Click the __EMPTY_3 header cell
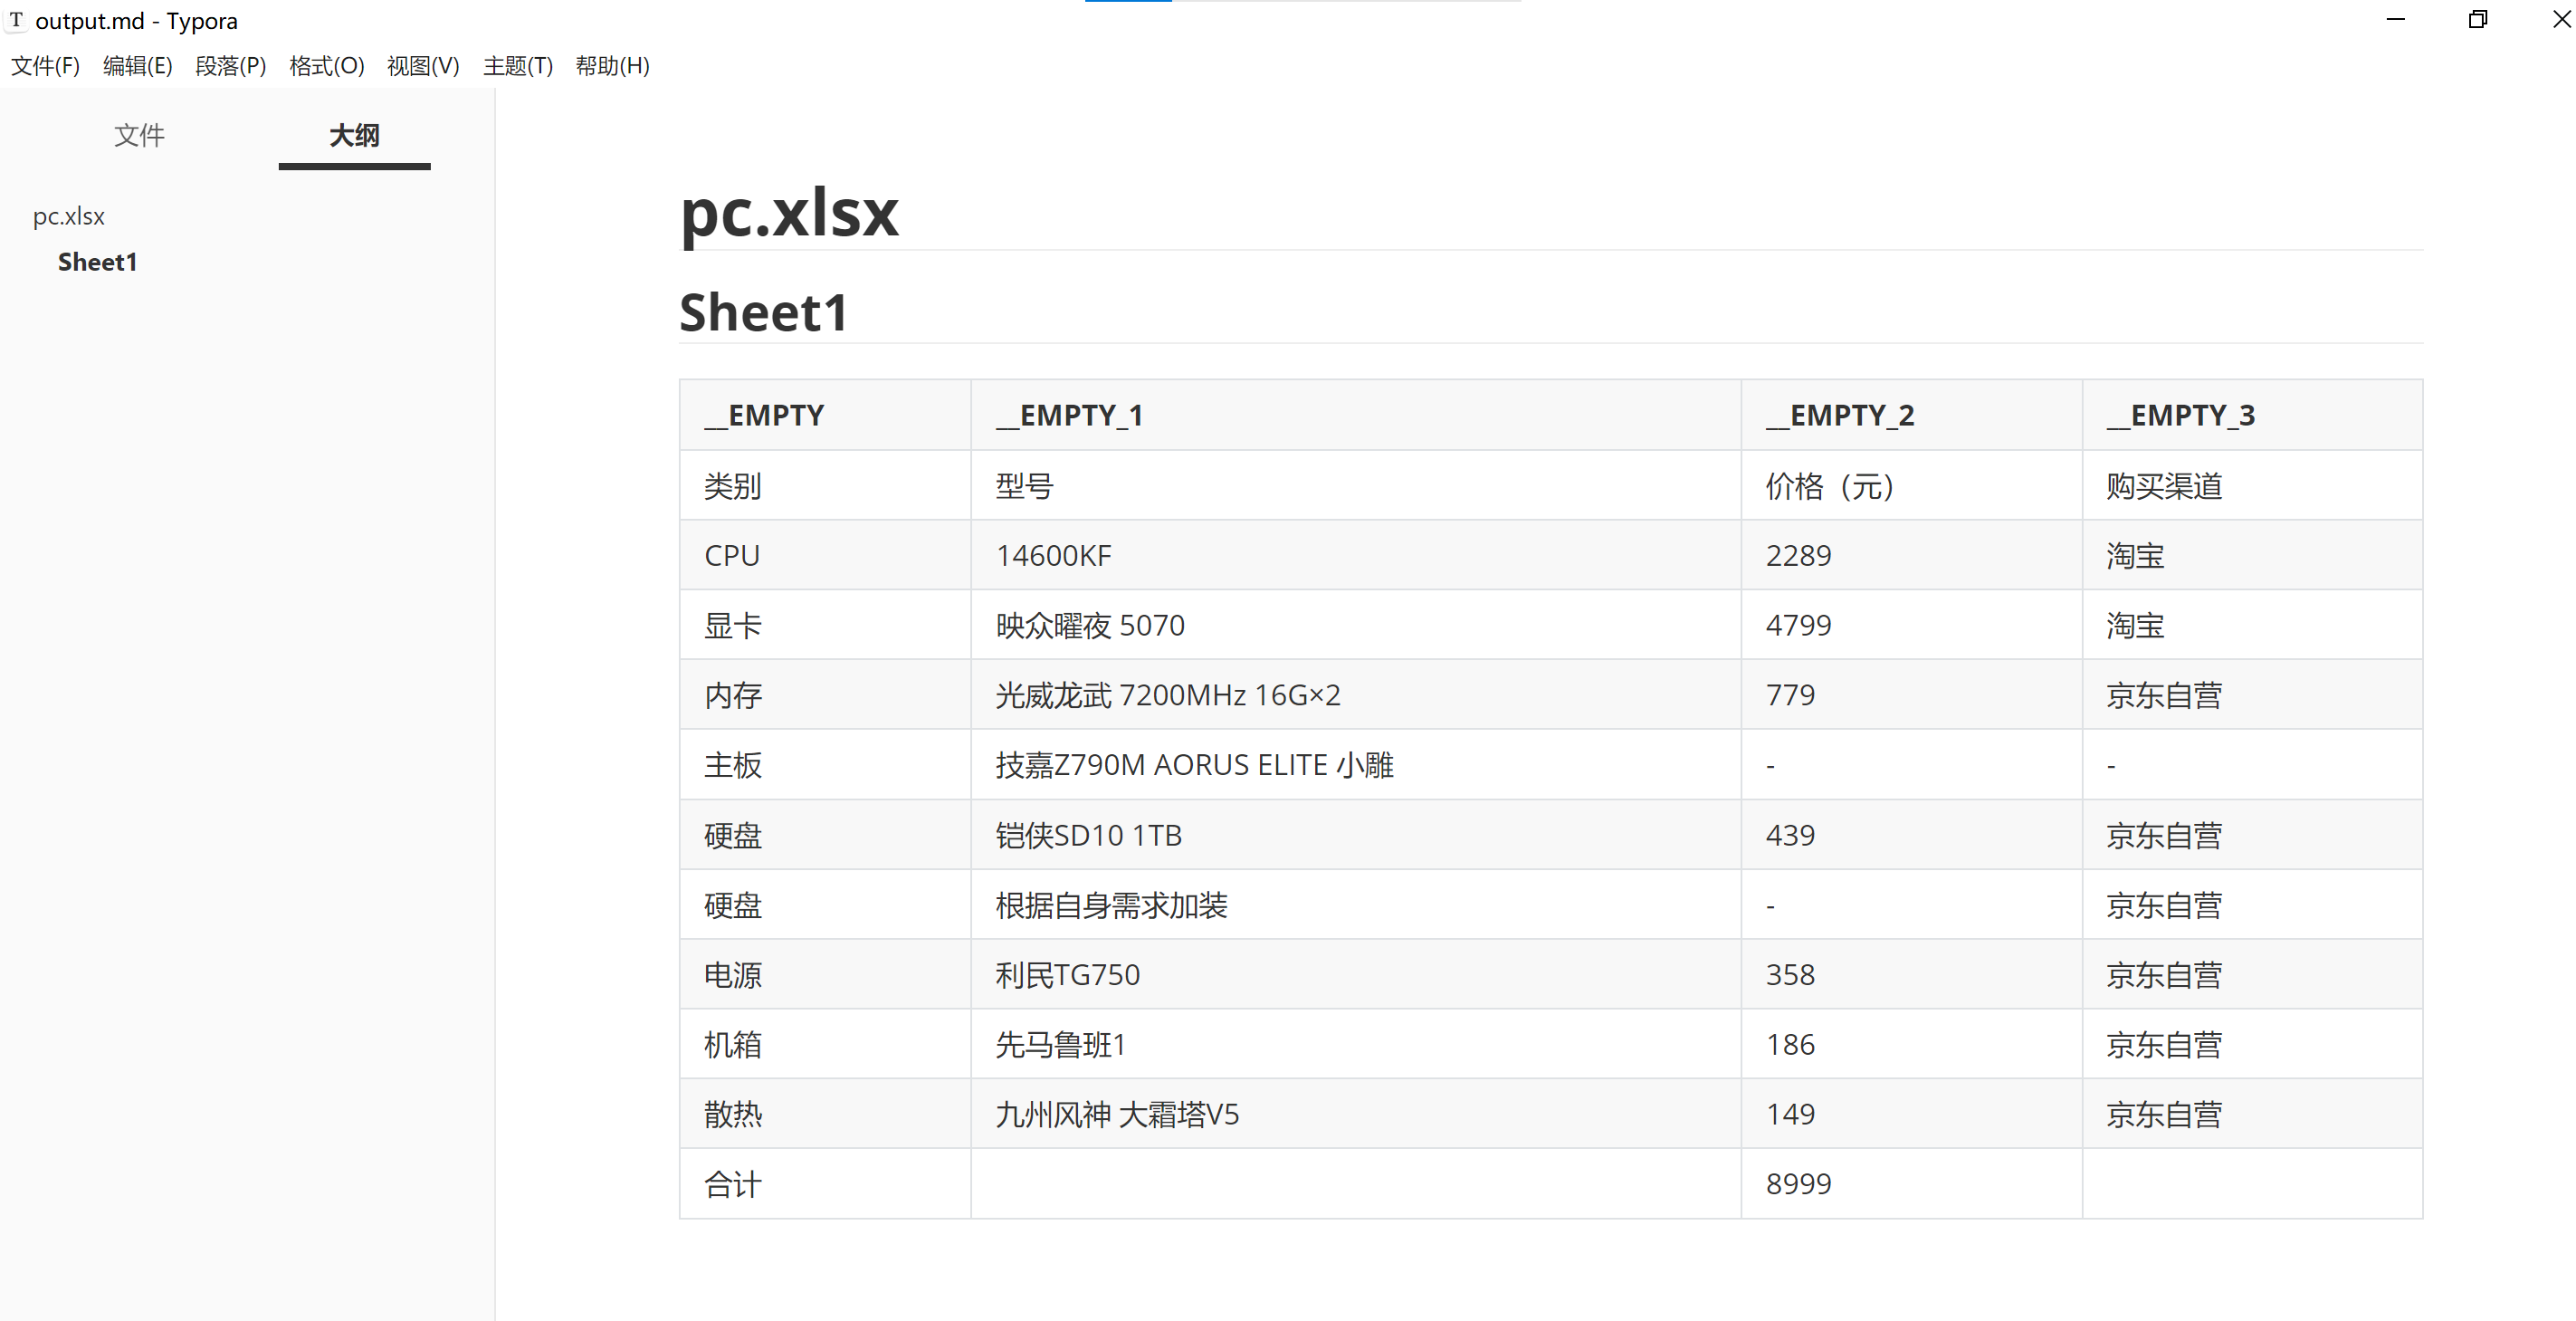Viewport: 2576px width, 1321px height. click(2252, 415)
